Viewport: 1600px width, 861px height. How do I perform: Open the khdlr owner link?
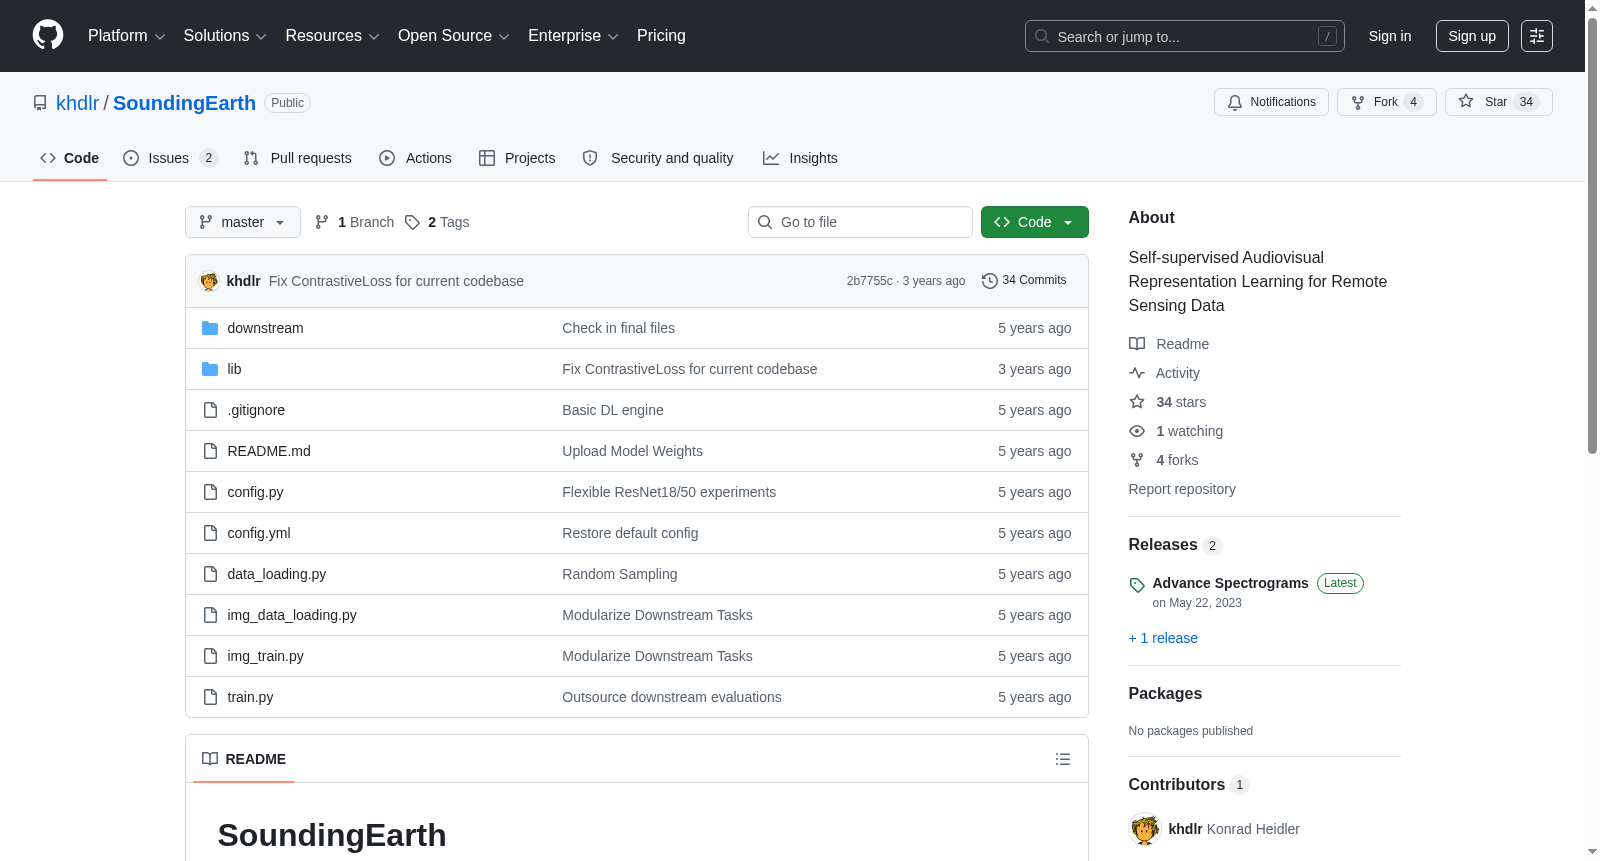pos(77,103)
